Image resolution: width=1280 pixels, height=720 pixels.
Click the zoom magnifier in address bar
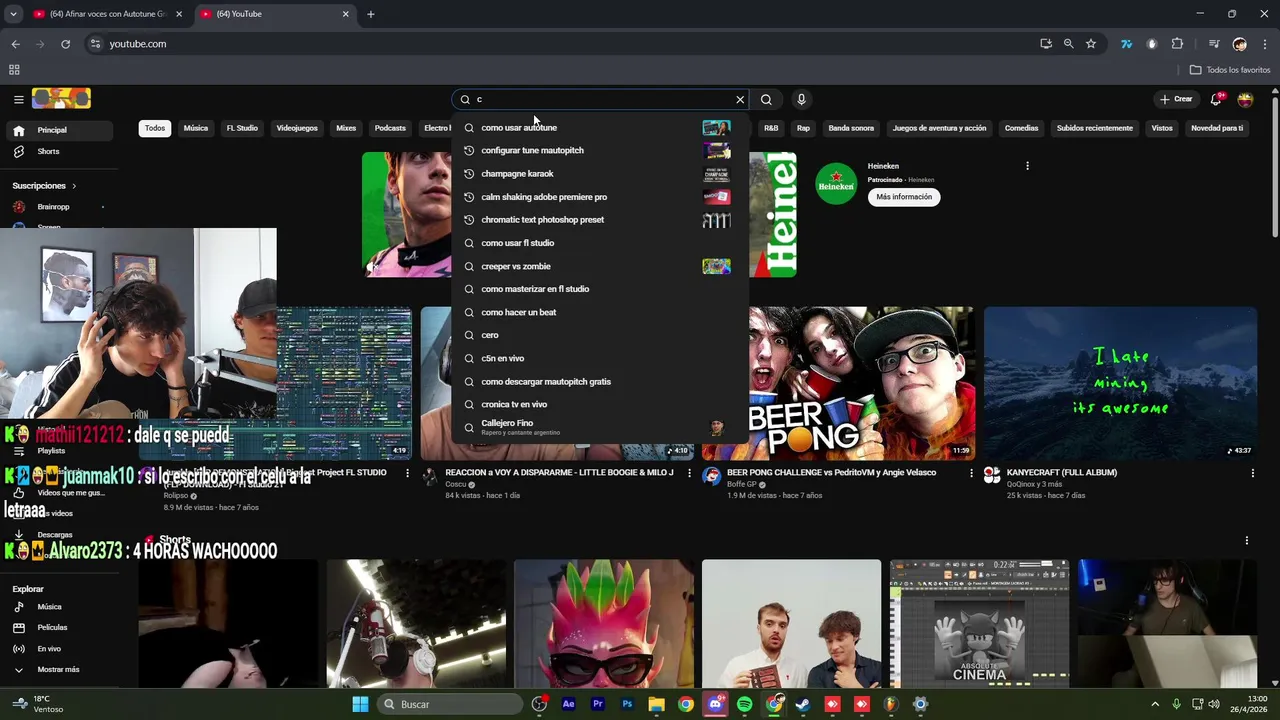[1068, 44]
